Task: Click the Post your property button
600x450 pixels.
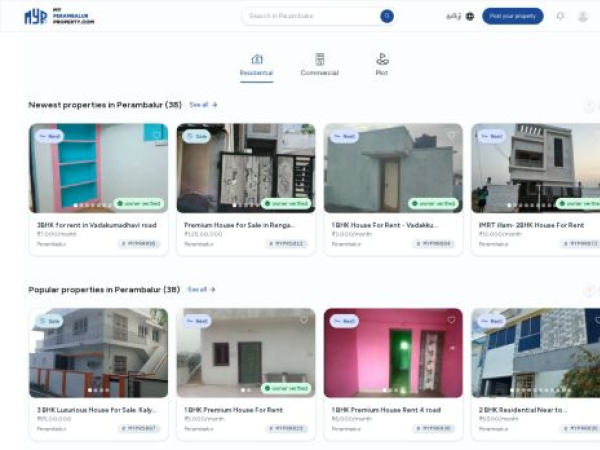Action: pyautogui.click(x=512, y=16)
